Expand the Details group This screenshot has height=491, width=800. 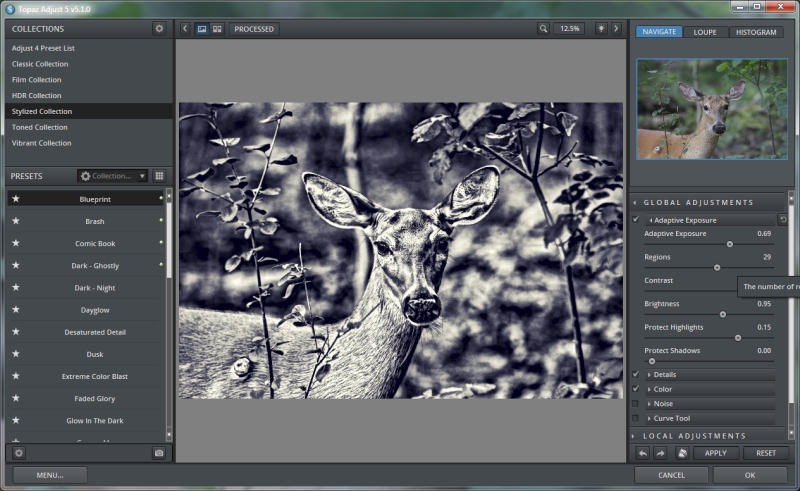[649, 375]
